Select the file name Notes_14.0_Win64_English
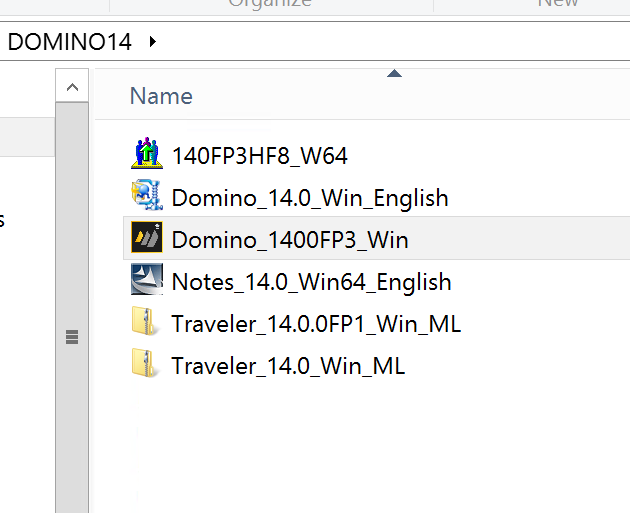 pyautogui.click(x=312, y=282)
